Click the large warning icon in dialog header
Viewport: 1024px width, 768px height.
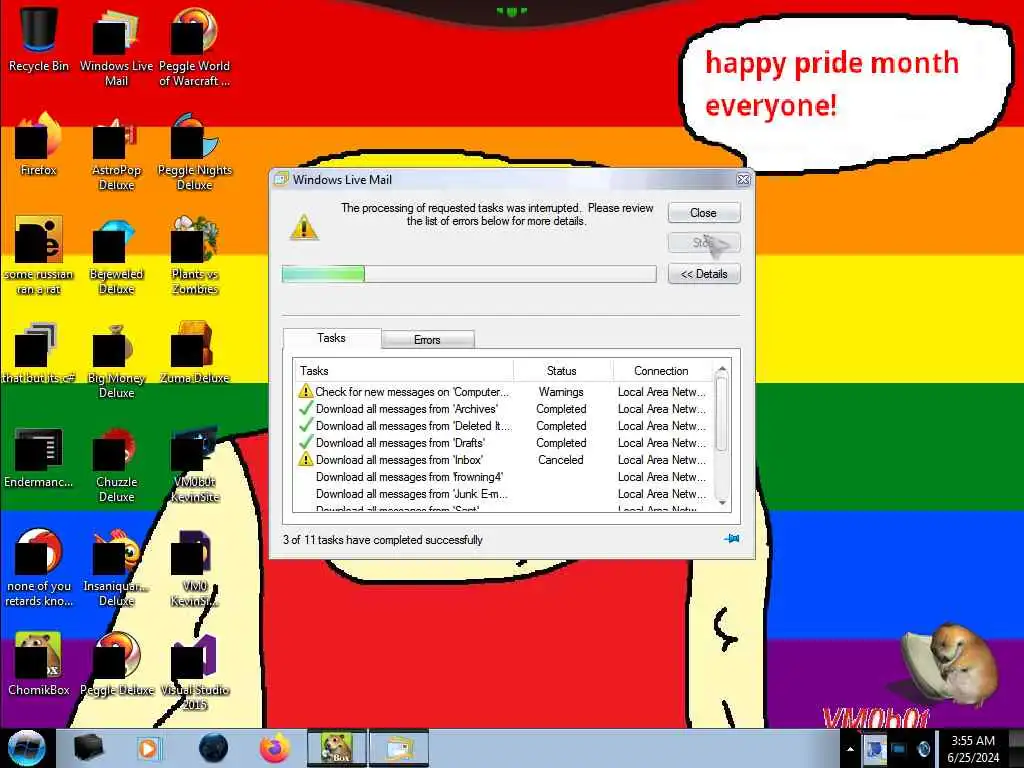pos(304,227)
